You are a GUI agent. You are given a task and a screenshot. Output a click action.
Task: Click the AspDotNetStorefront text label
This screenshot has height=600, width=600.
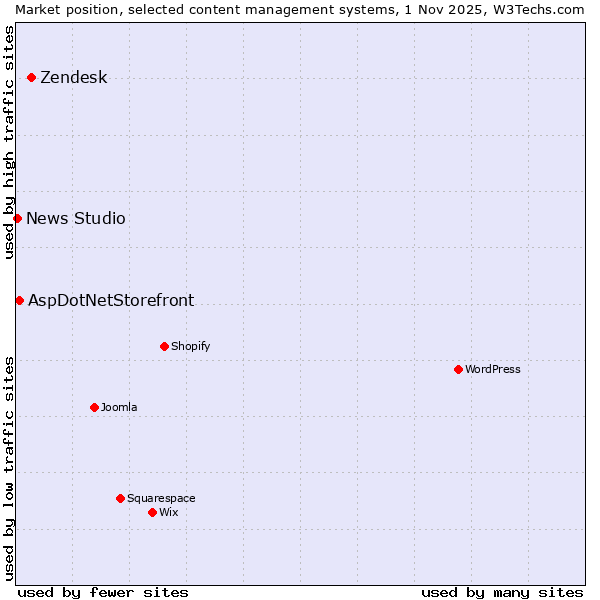tap(111, 301)
